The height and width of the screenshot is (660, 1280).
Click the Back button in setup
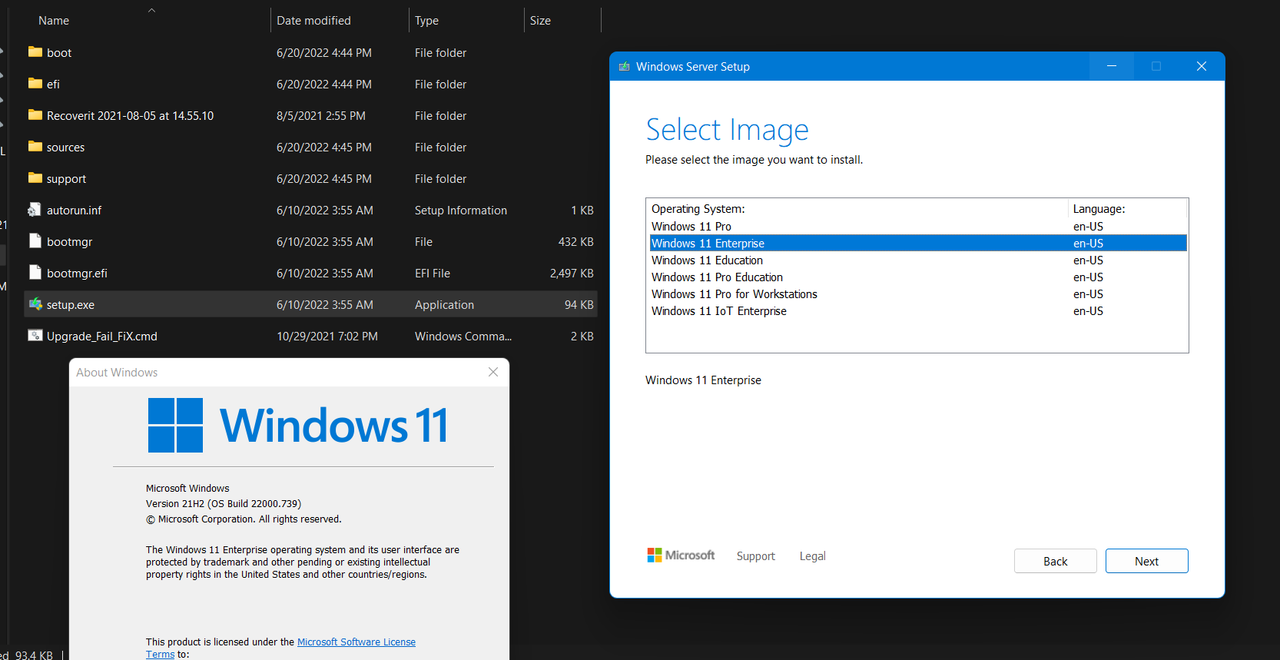[x=1055, y=561]
